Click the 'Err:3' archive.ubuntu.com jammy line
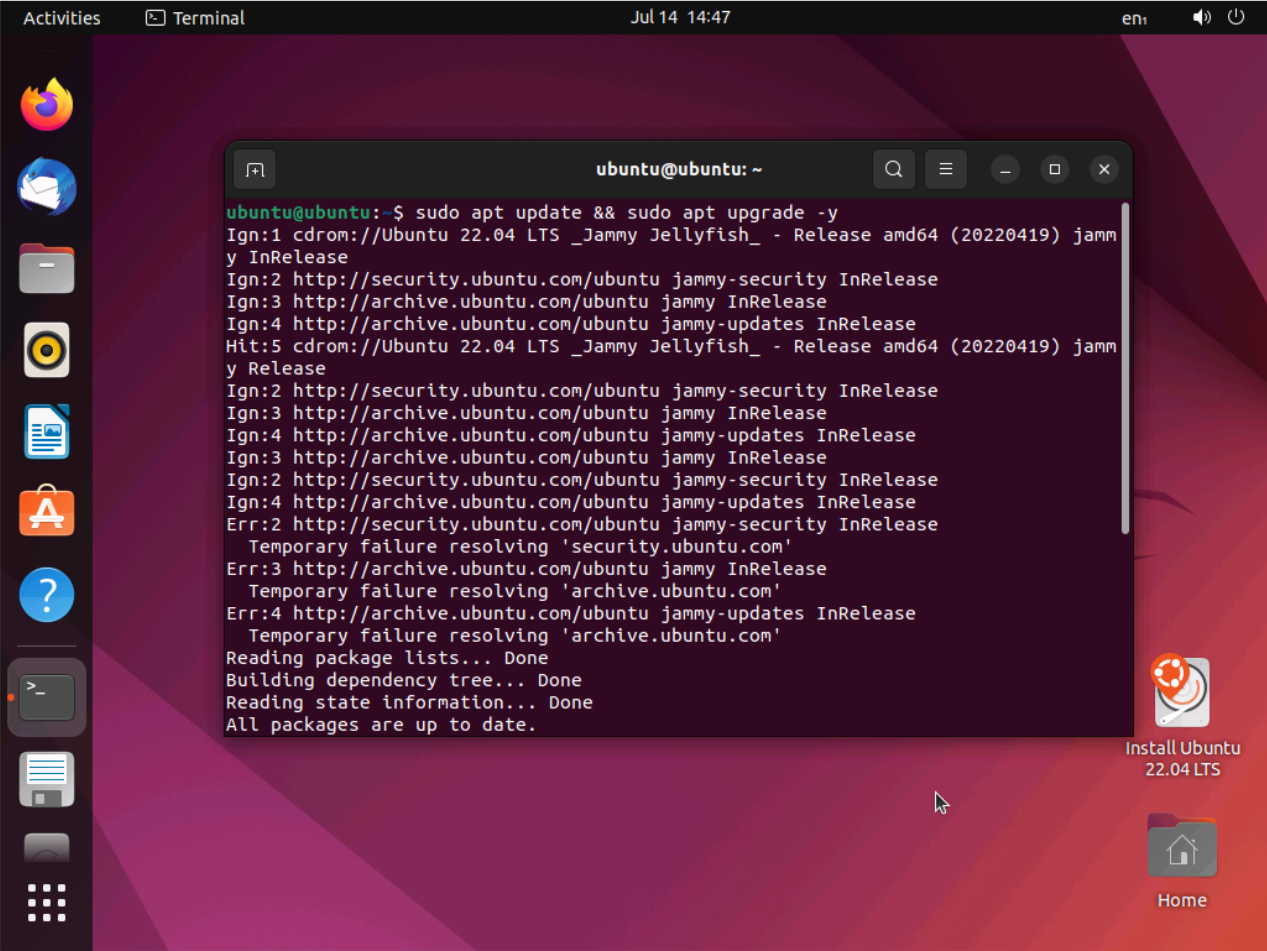Viewport: 1267px width, 951px height. (x=526, y=569)
